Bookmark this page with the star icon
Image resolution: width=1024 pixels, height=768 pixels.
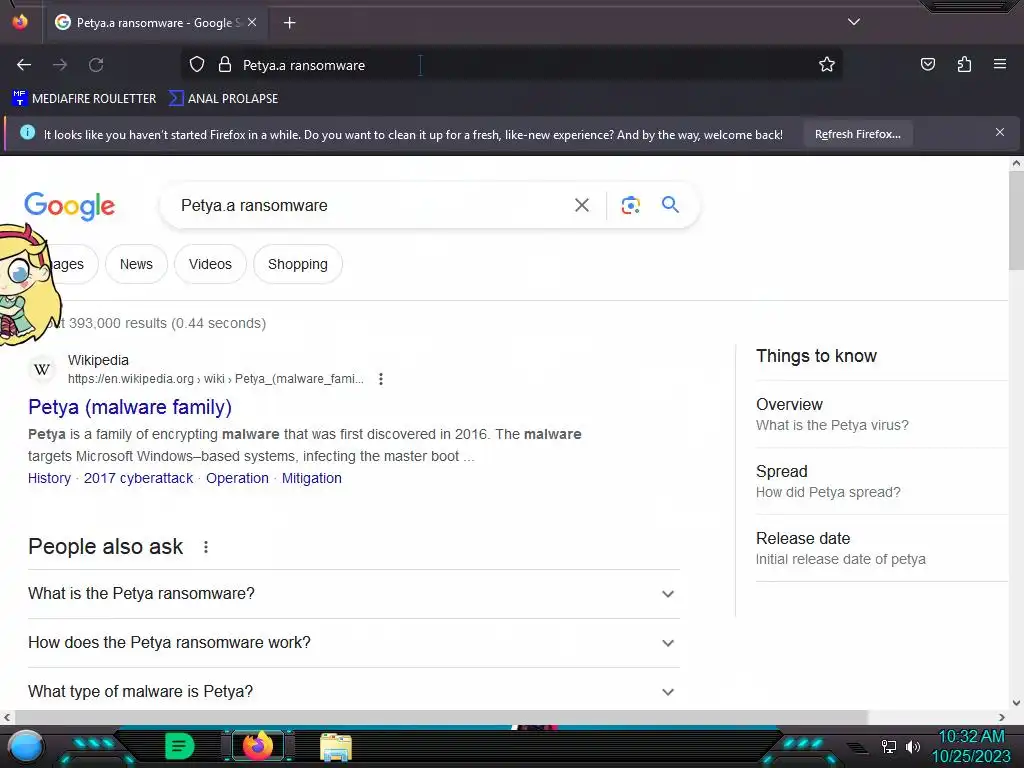pos(827,65)
